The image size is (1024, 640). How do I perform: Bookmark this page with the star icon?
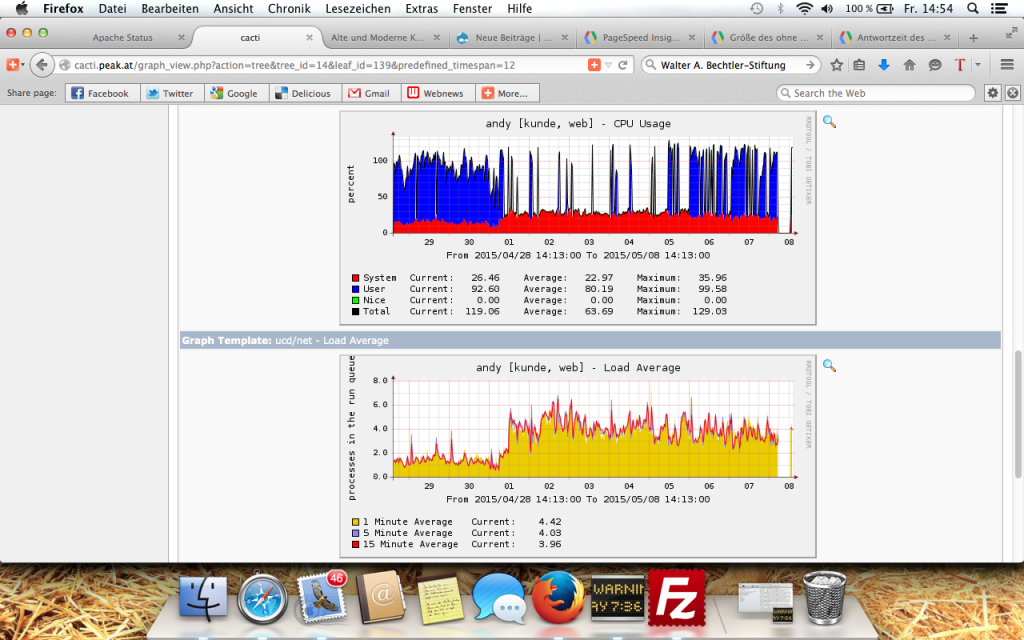coord(836,65)
